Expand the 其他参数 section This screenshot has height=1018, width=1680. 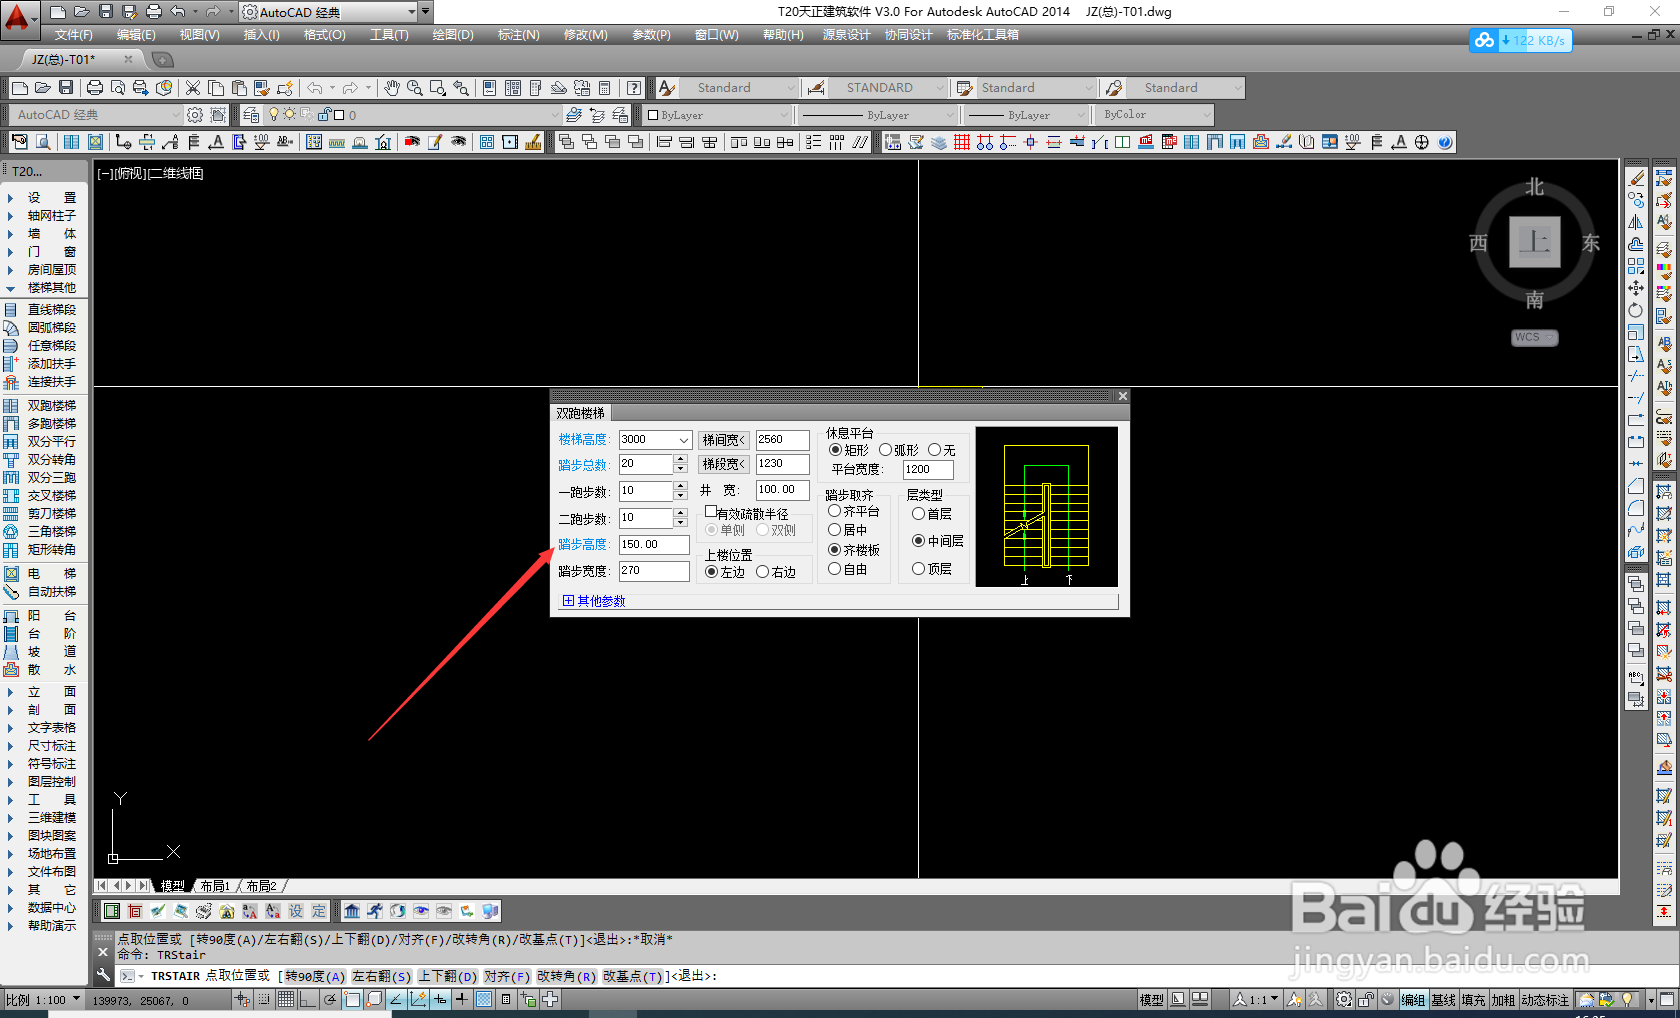[x=594, y=601]
